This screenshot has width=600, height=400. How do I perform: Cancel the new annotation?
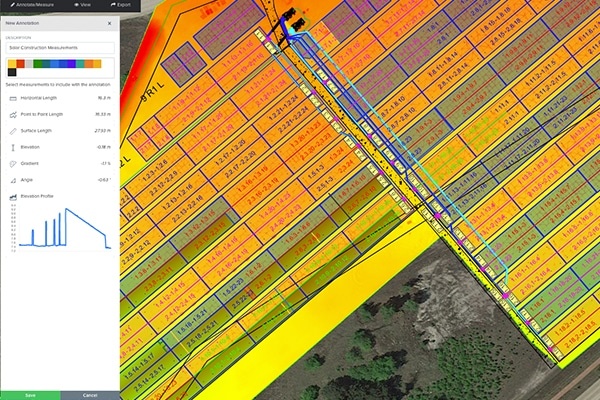point(90,395)
